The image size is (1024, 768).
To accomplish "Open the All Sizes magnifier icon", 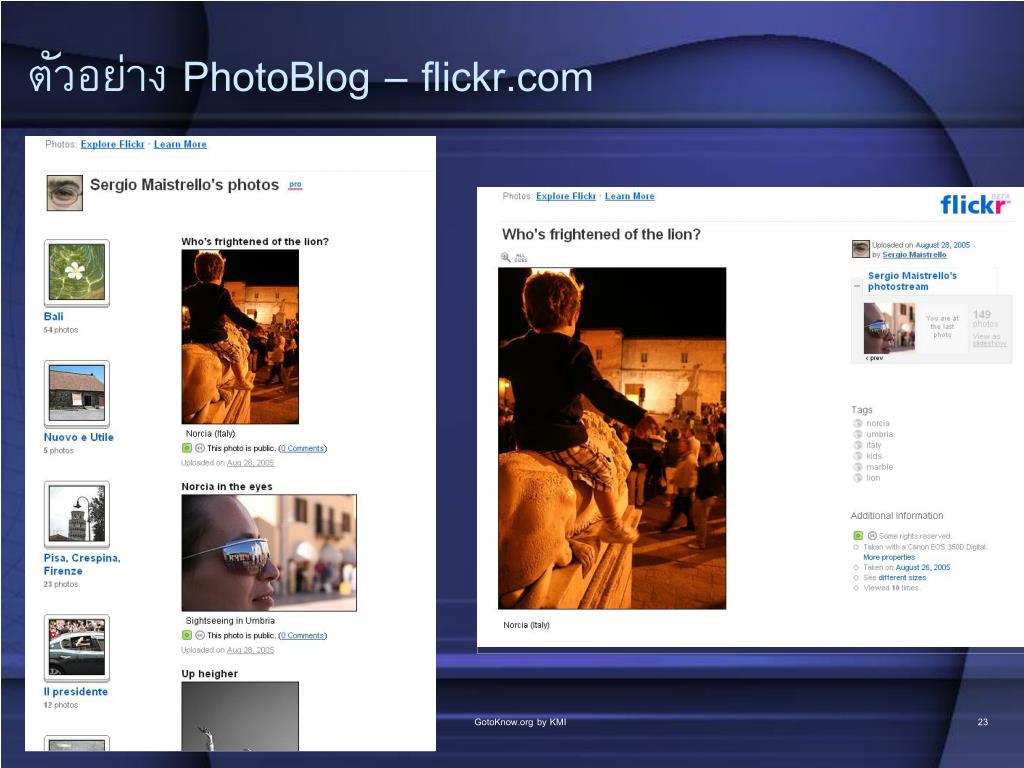I will [506, 257].
